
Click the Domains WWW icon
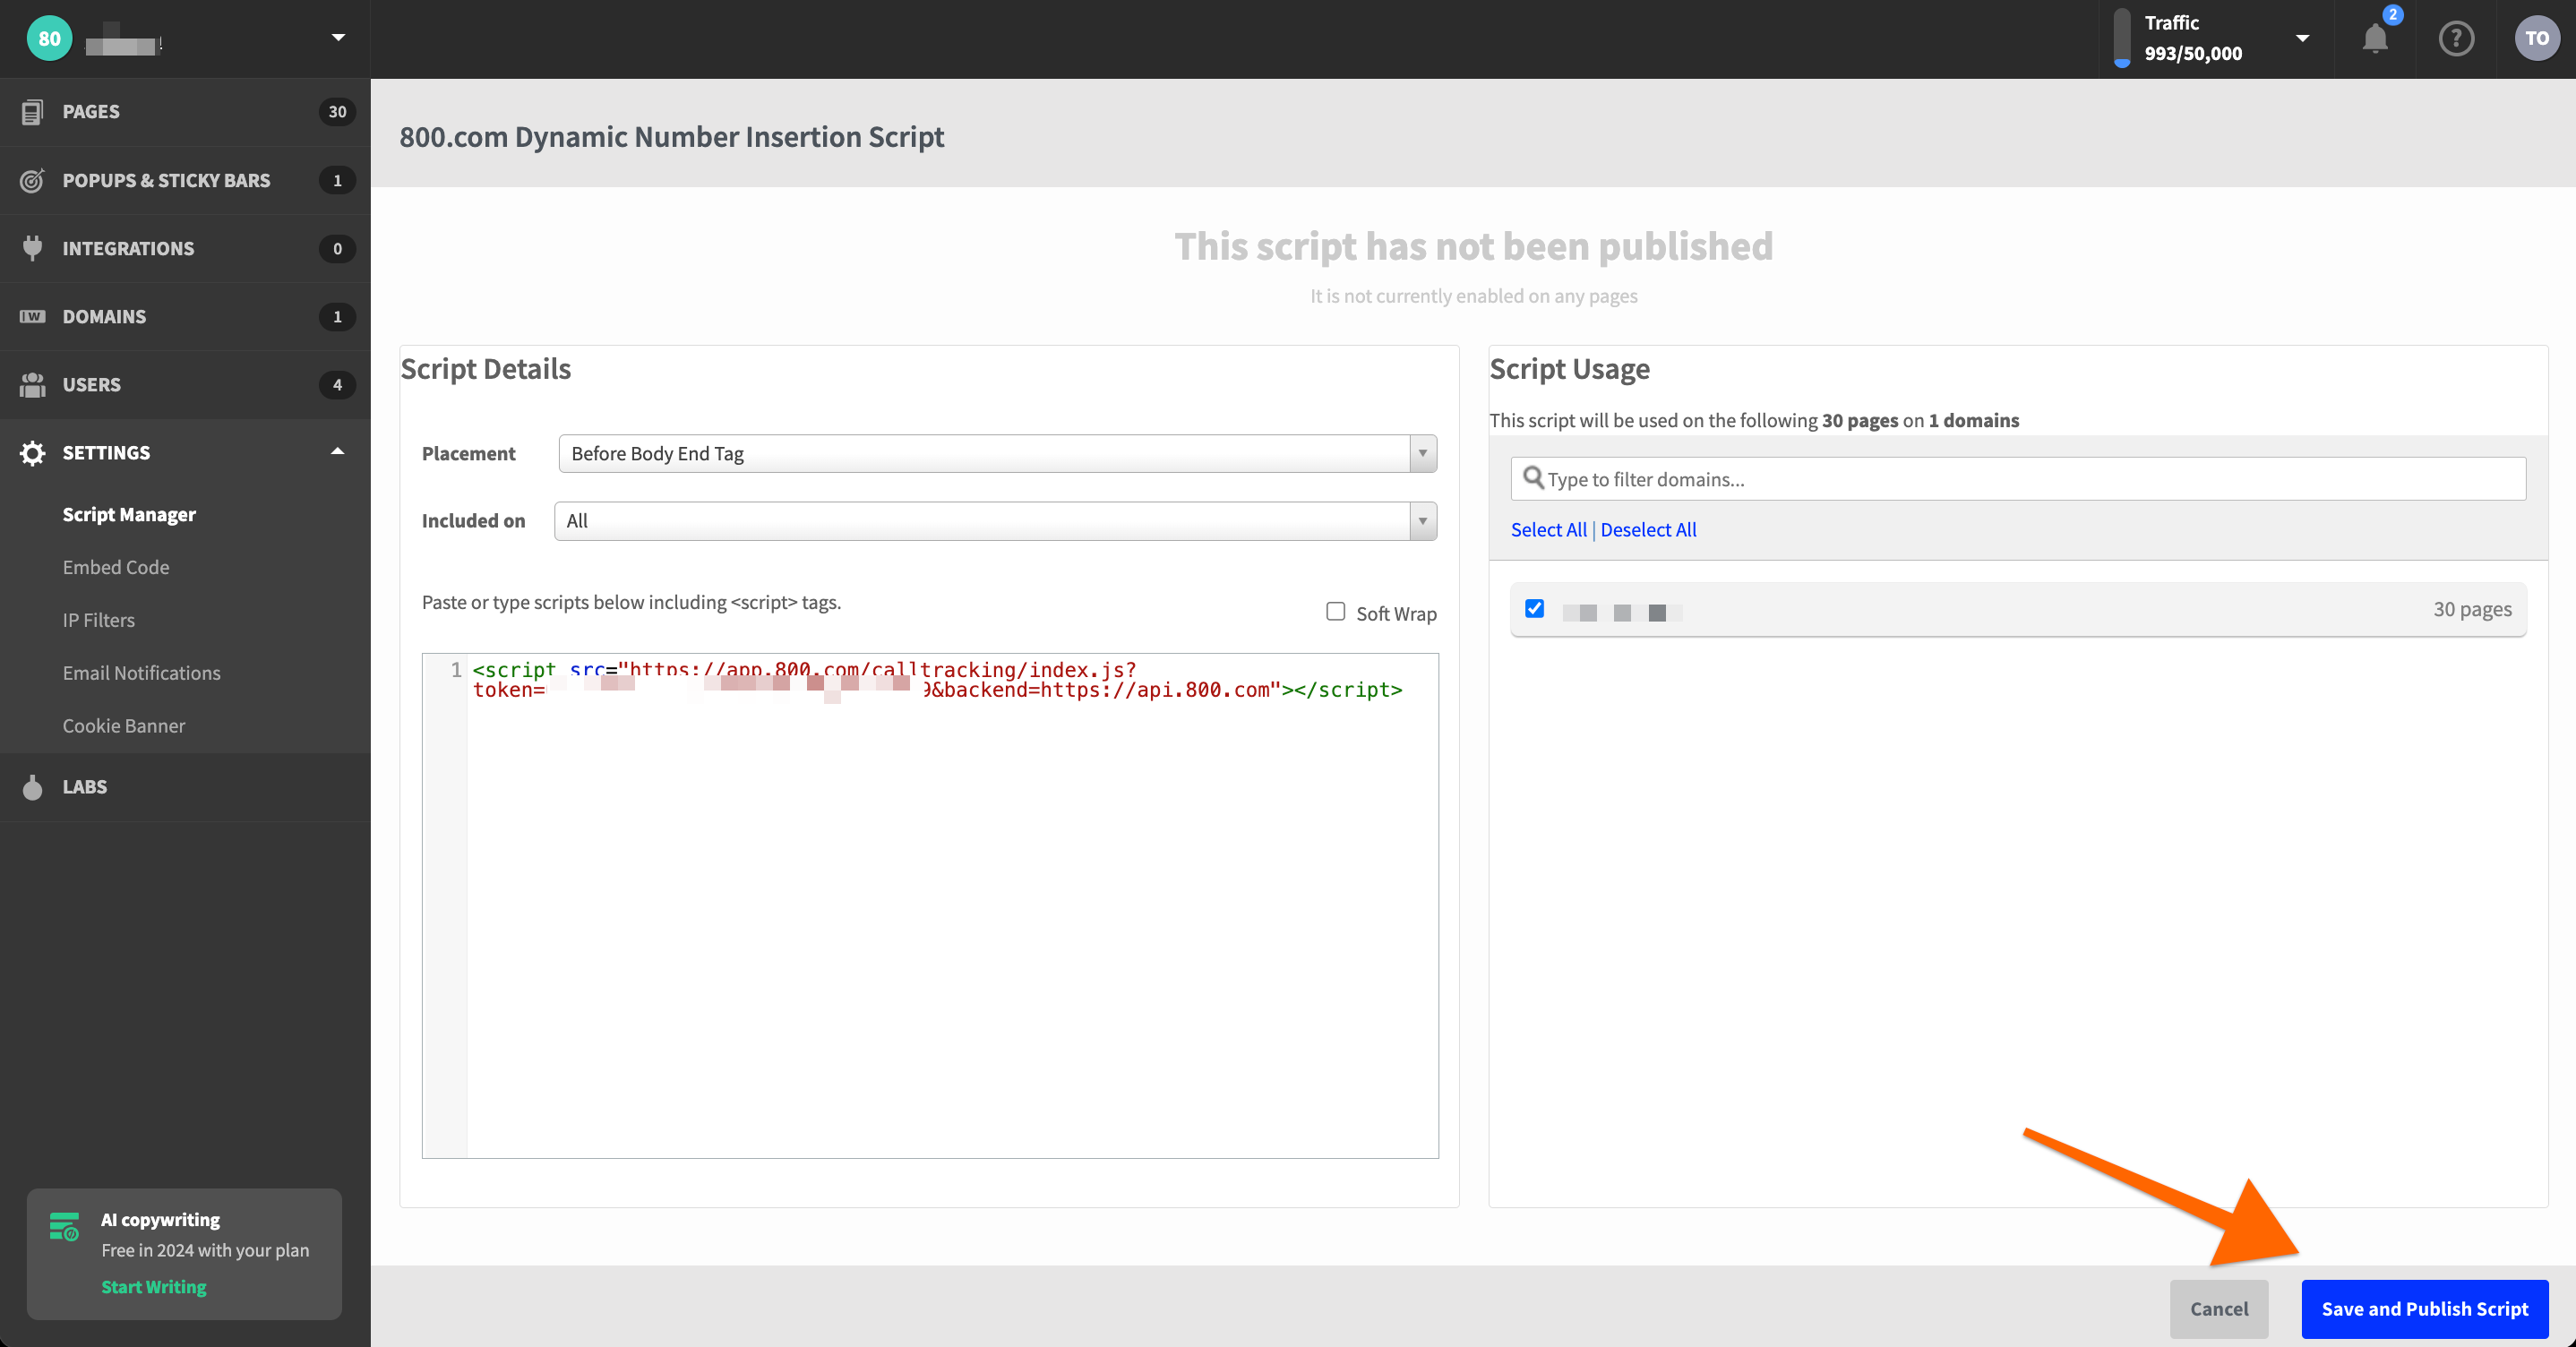tap(32, 316)
